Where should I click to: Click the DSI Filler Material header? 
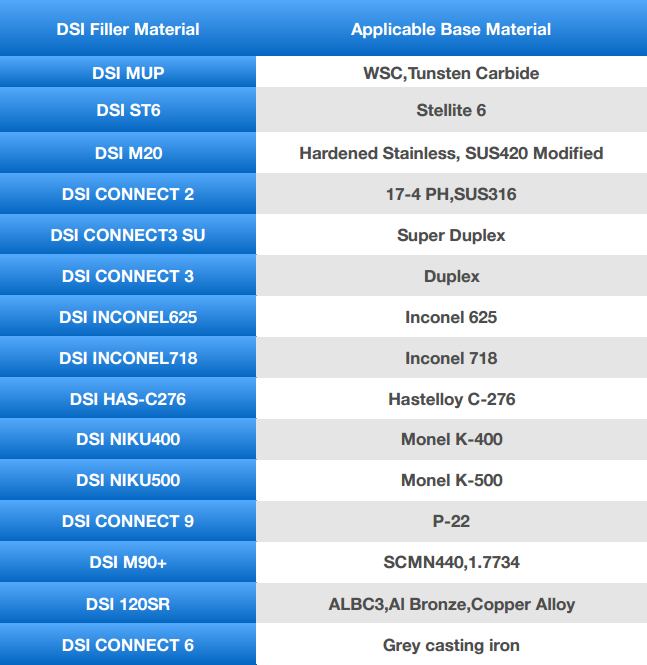128,29
